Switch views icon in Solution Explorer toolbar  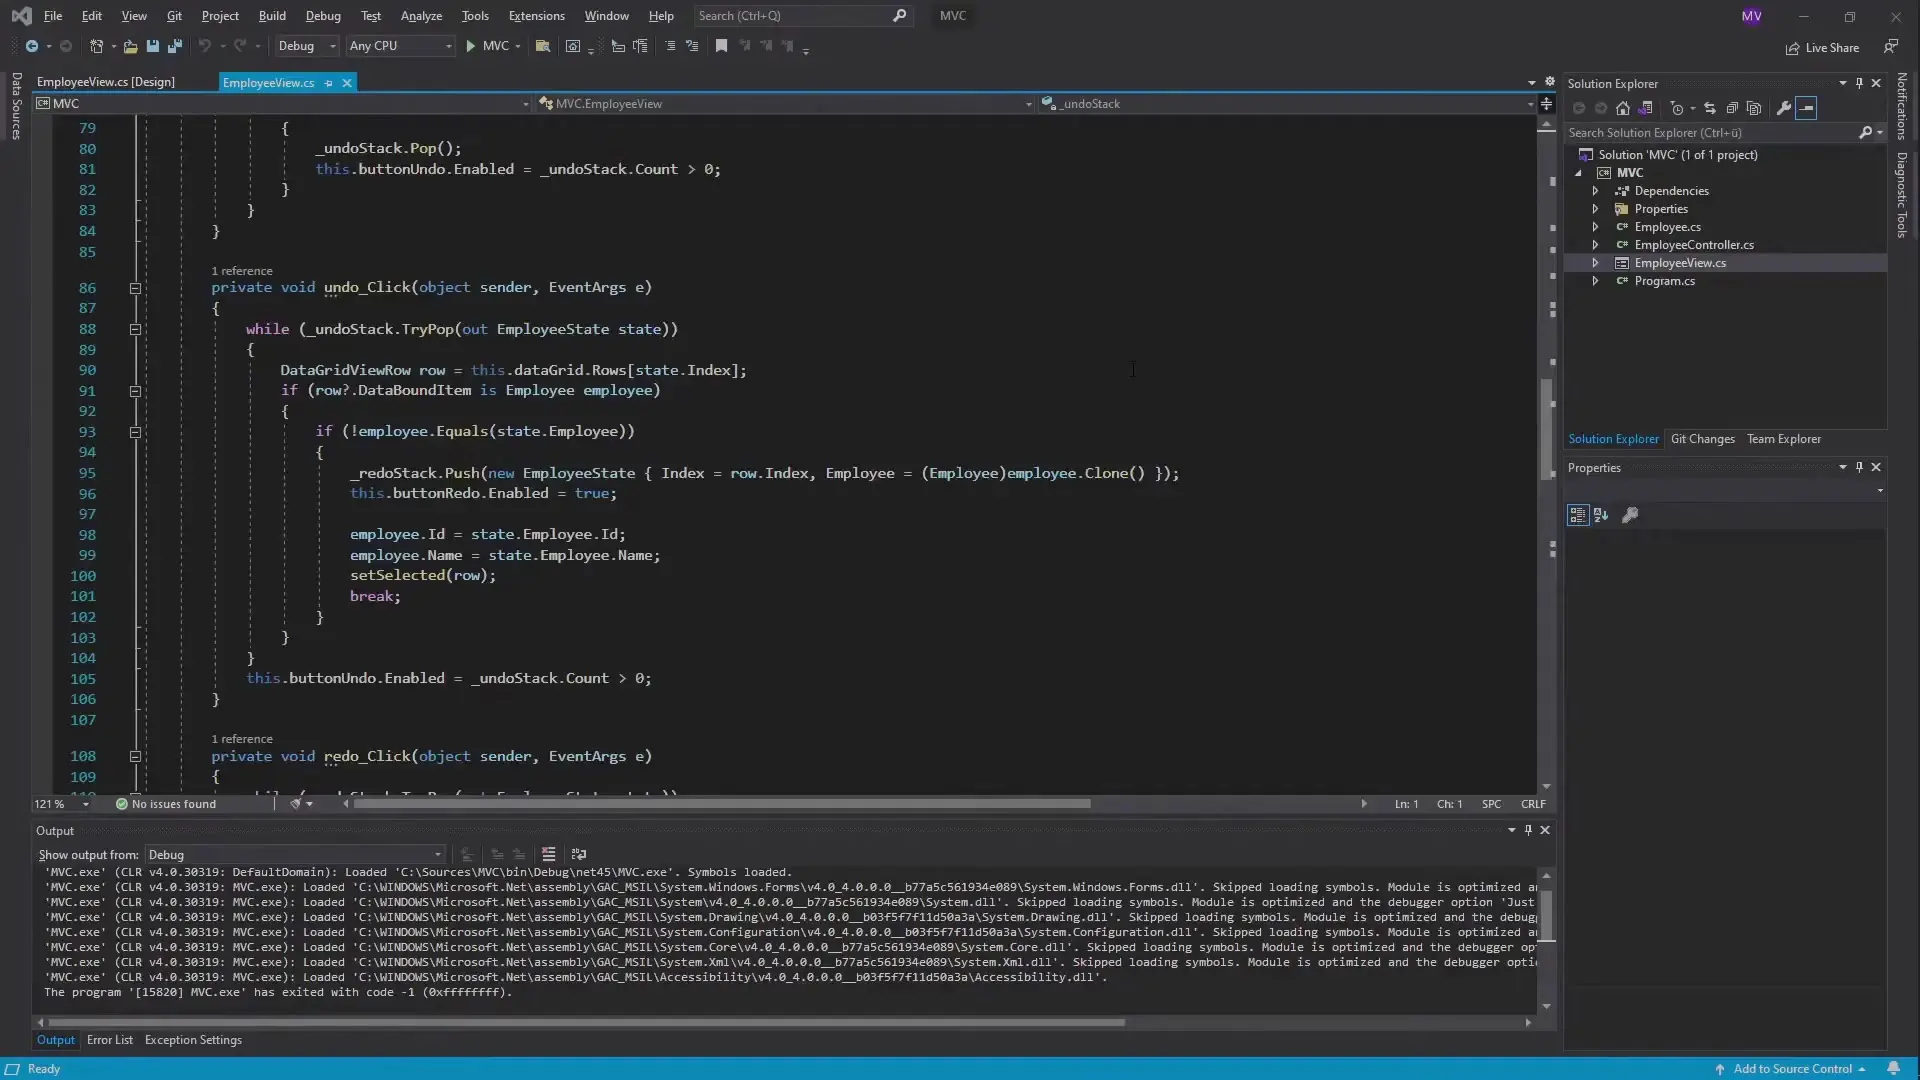[1646, 108]
